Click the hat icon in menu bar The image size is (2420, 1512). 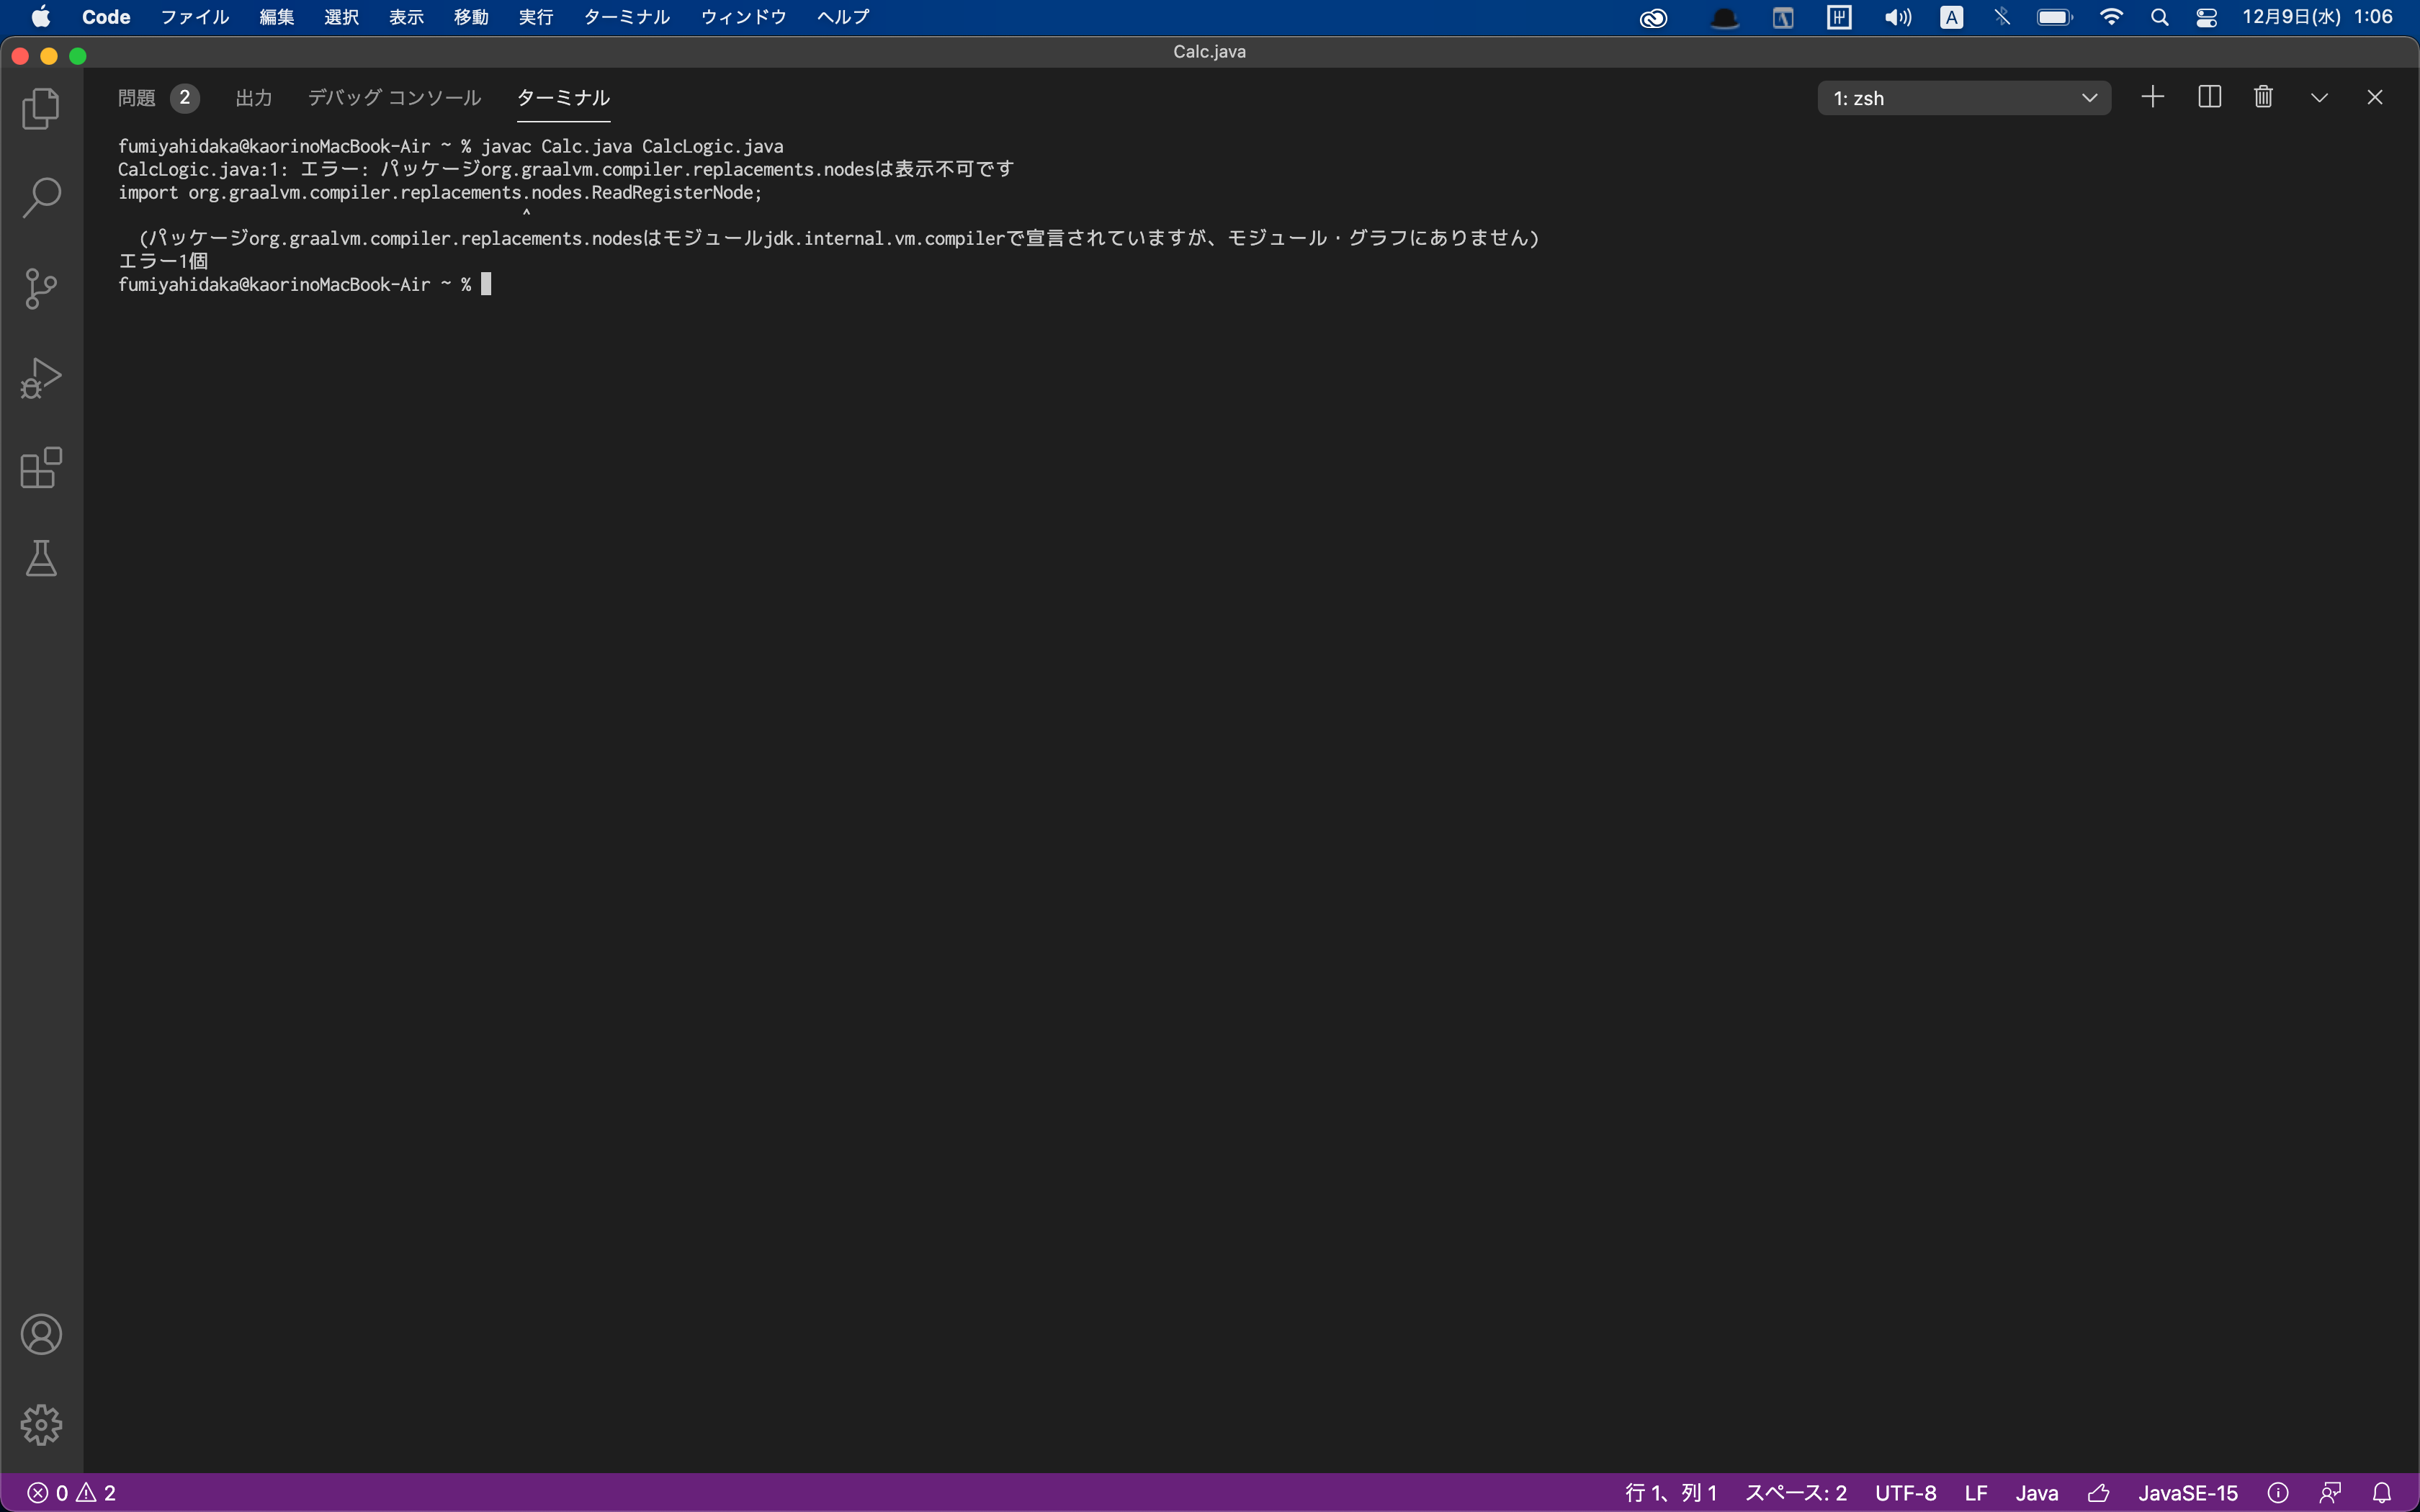[x=1725, y=17]
